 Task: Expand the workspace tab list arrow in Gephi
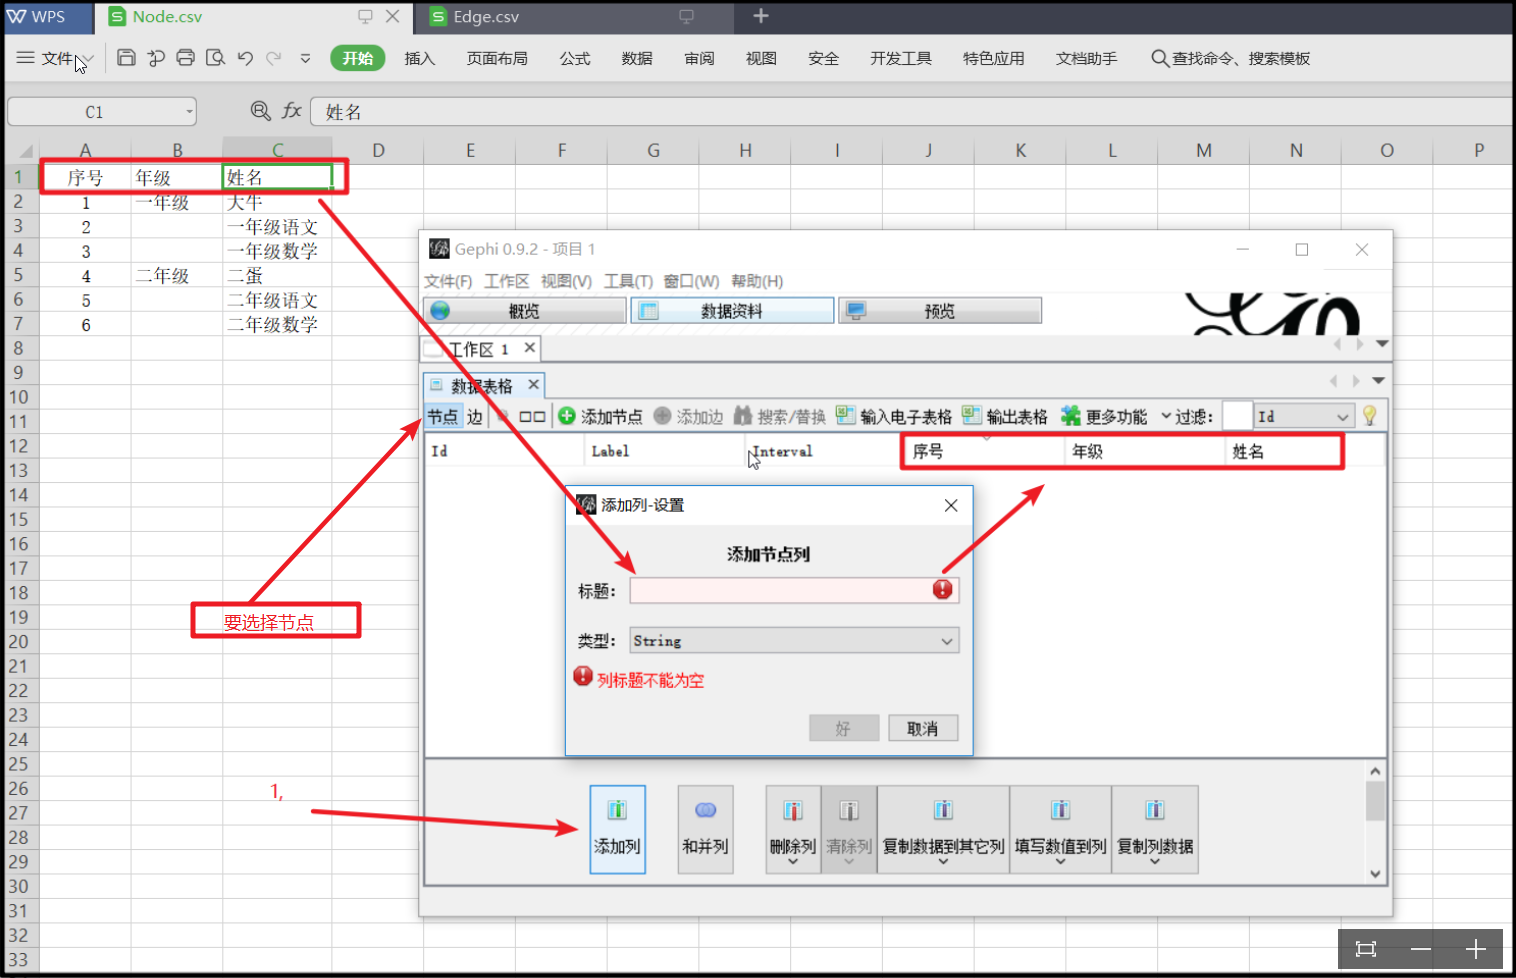click(1382, 344)
